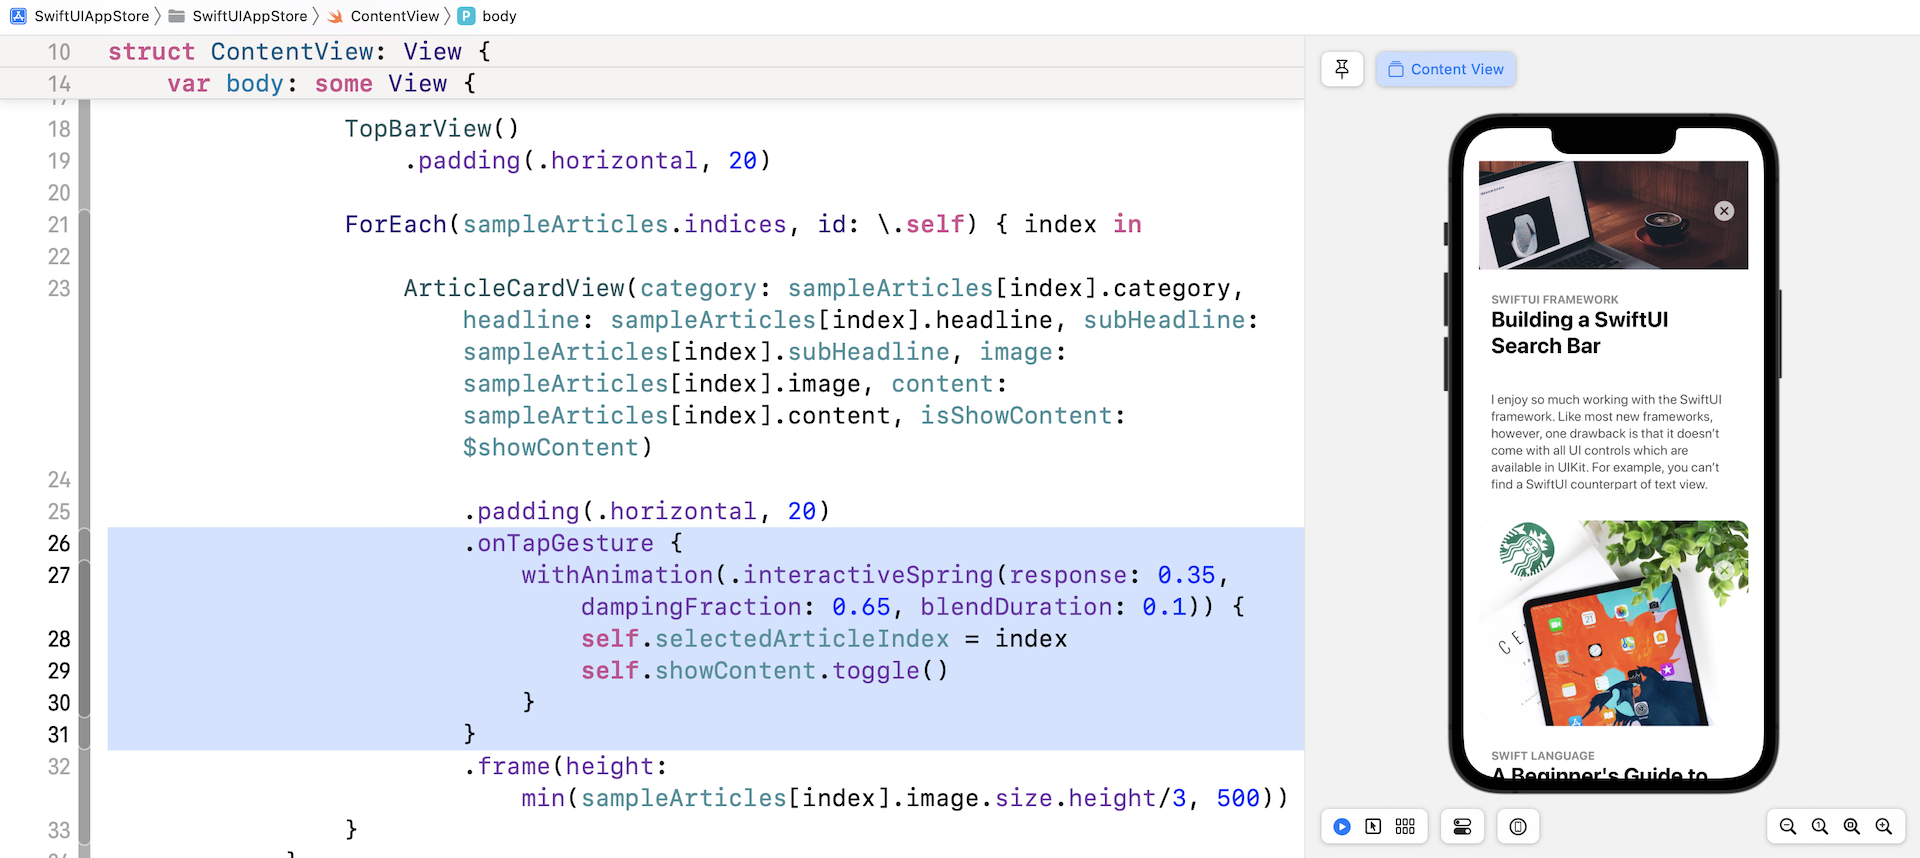The height and width of the screenshot is (858, 1920).
Task: Click line number 21 in the gutter
Action: (59, 225)
